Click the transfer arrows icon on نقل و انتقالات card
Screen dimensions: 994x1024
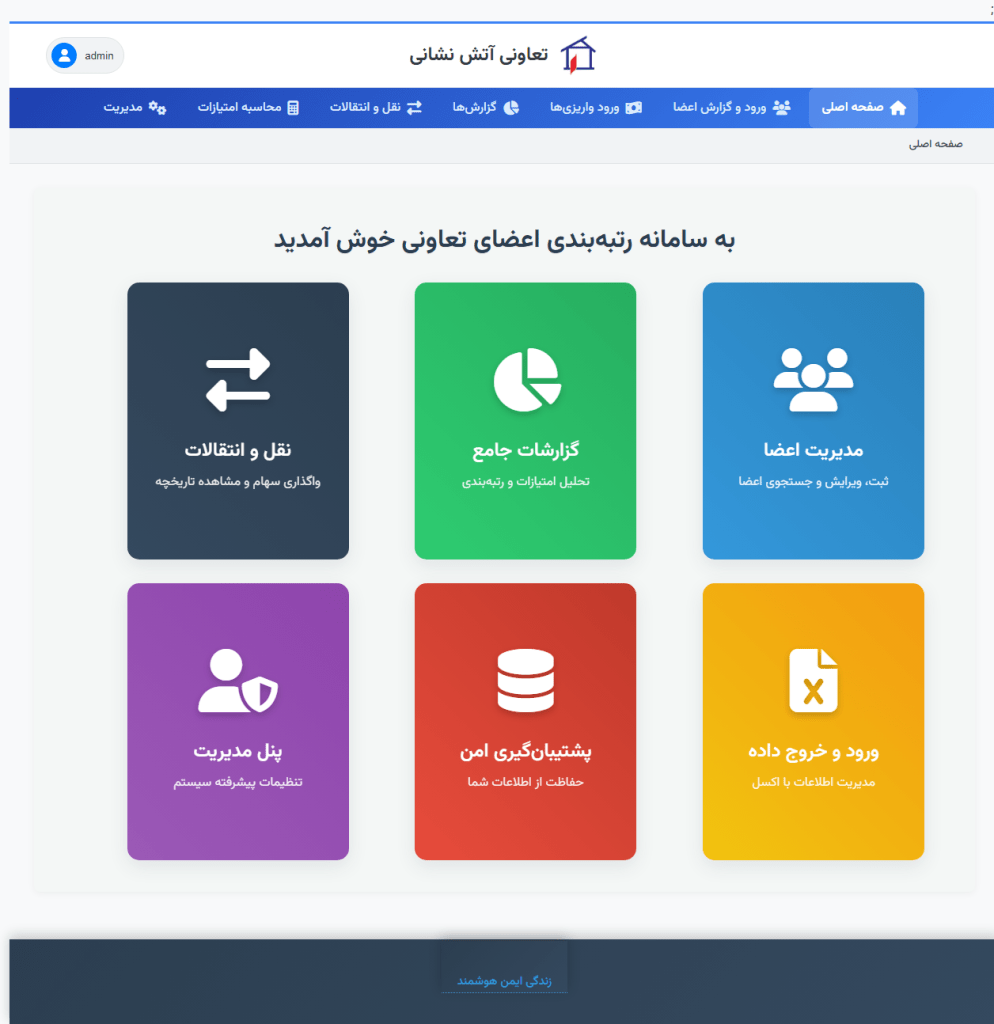pos(238,380)
